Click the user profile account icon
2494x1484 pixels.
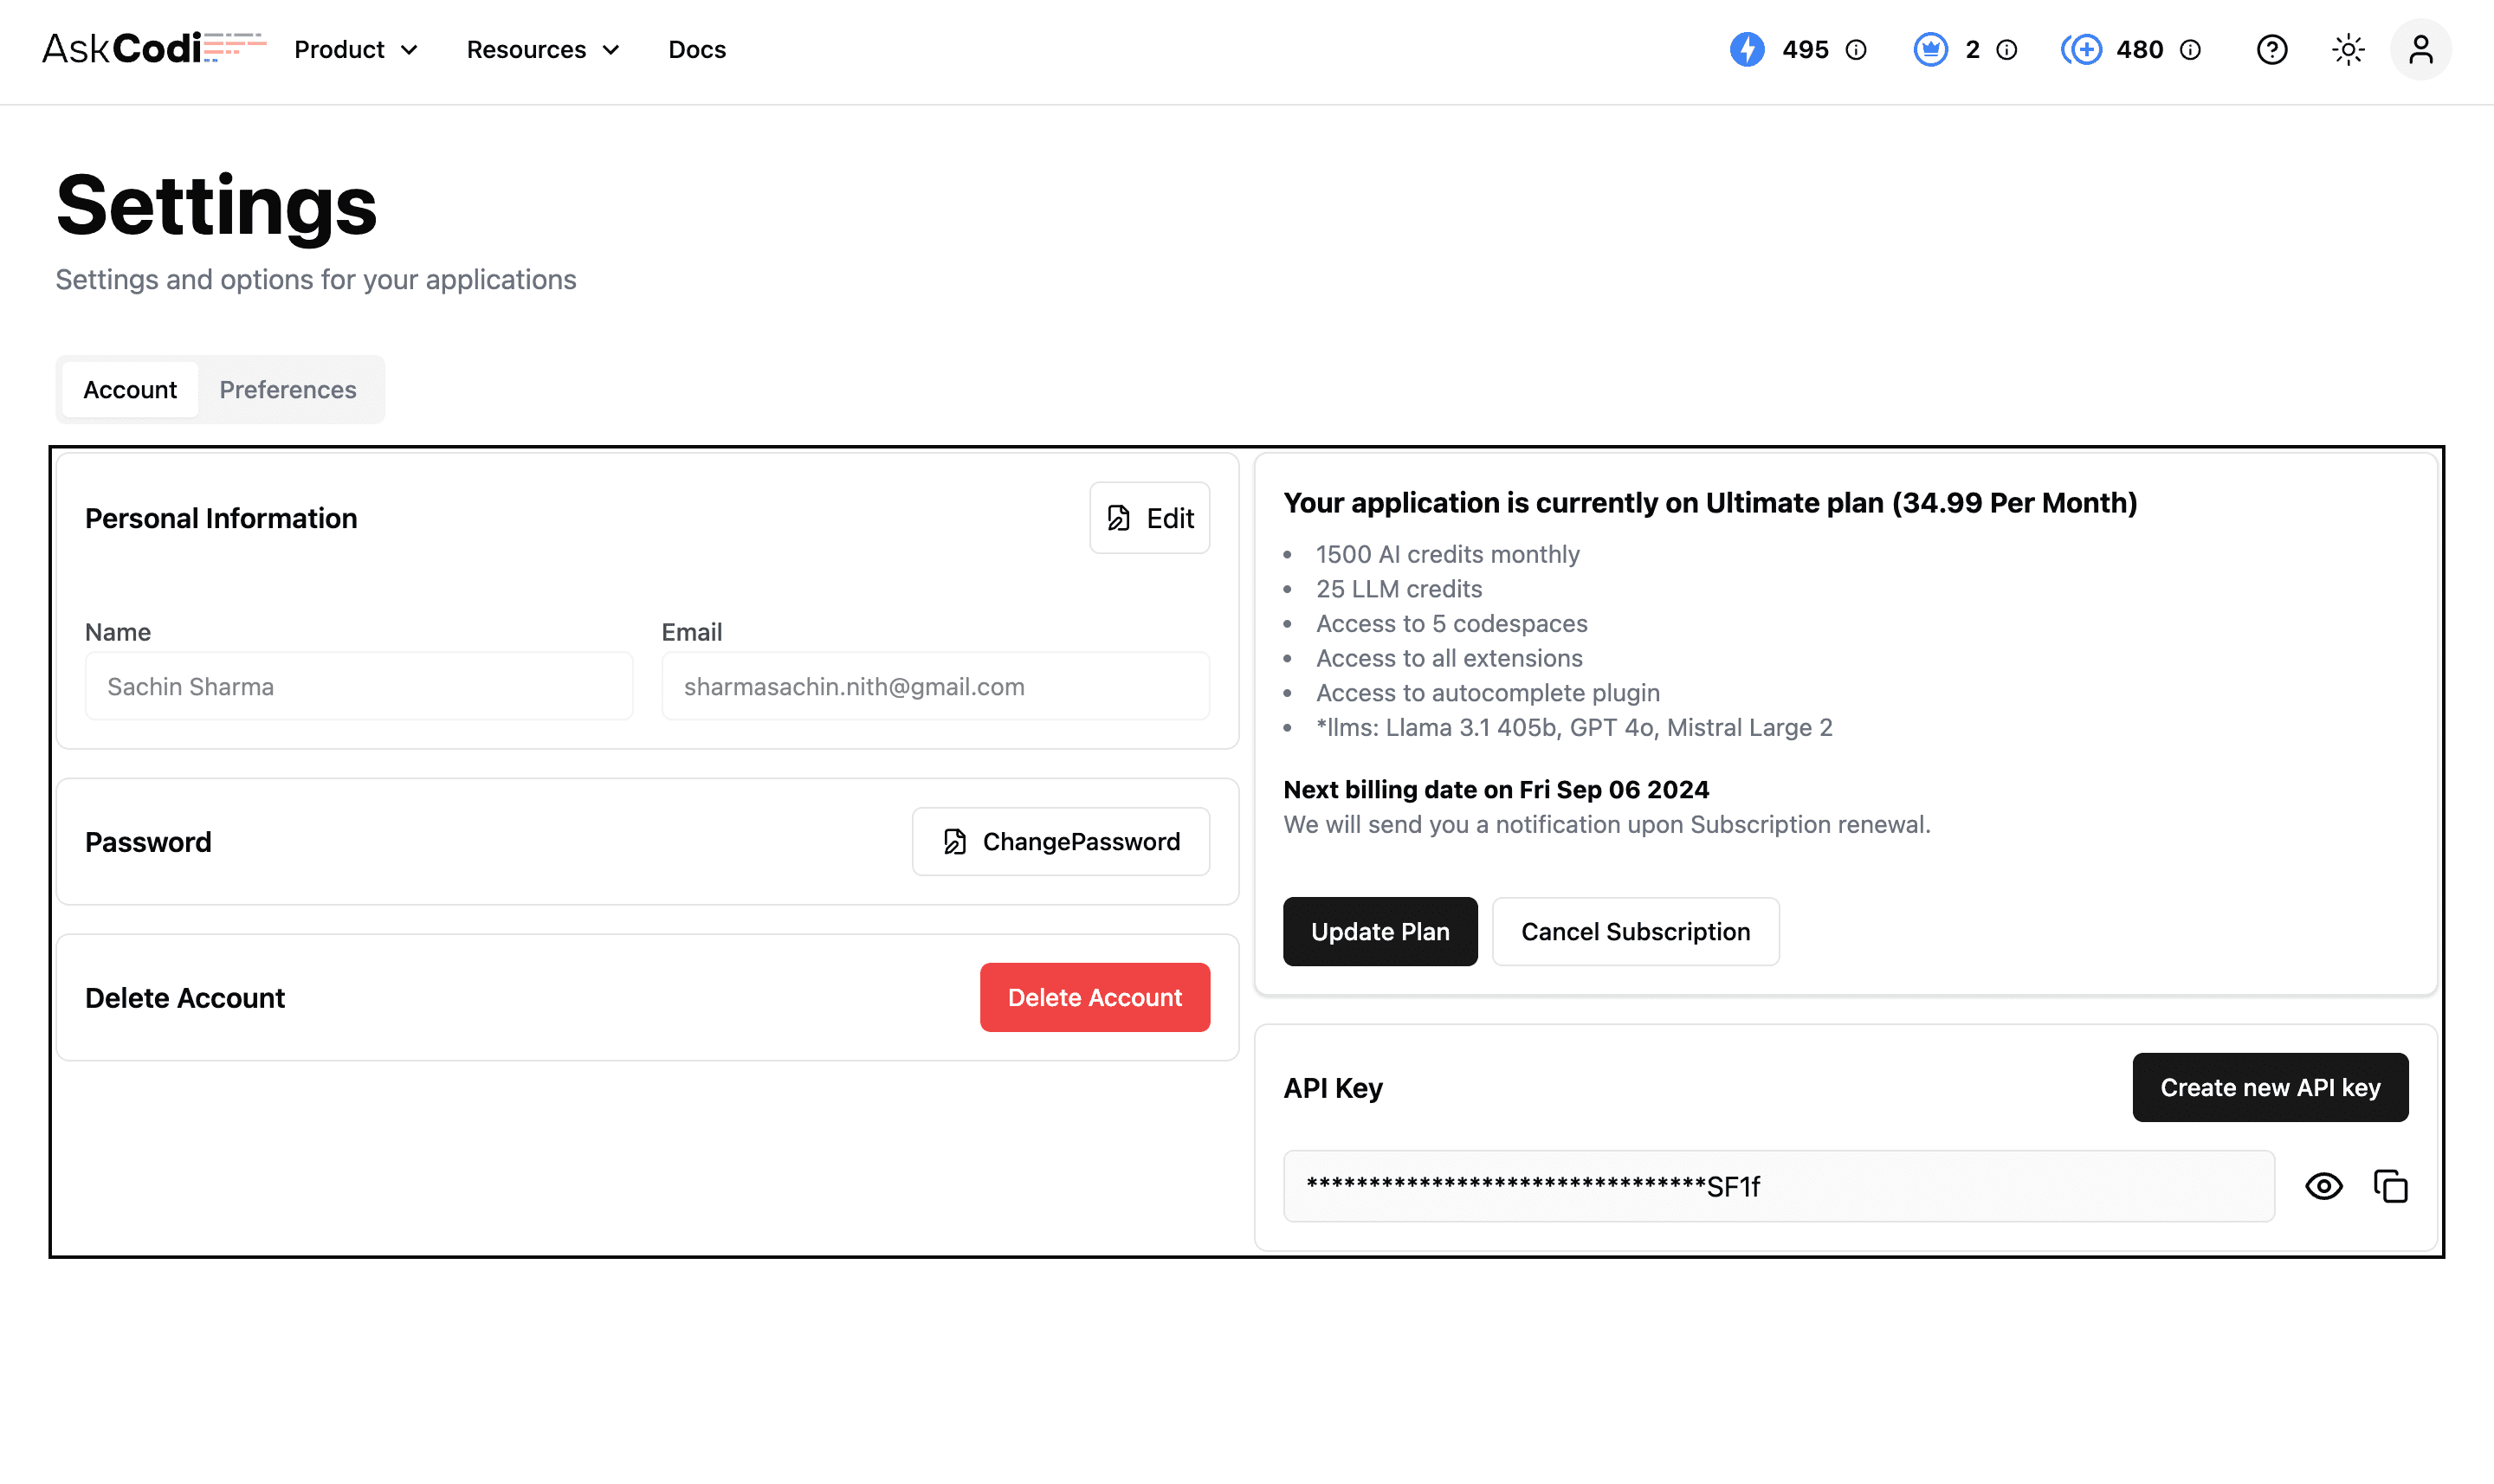[x=2420, y=49]
